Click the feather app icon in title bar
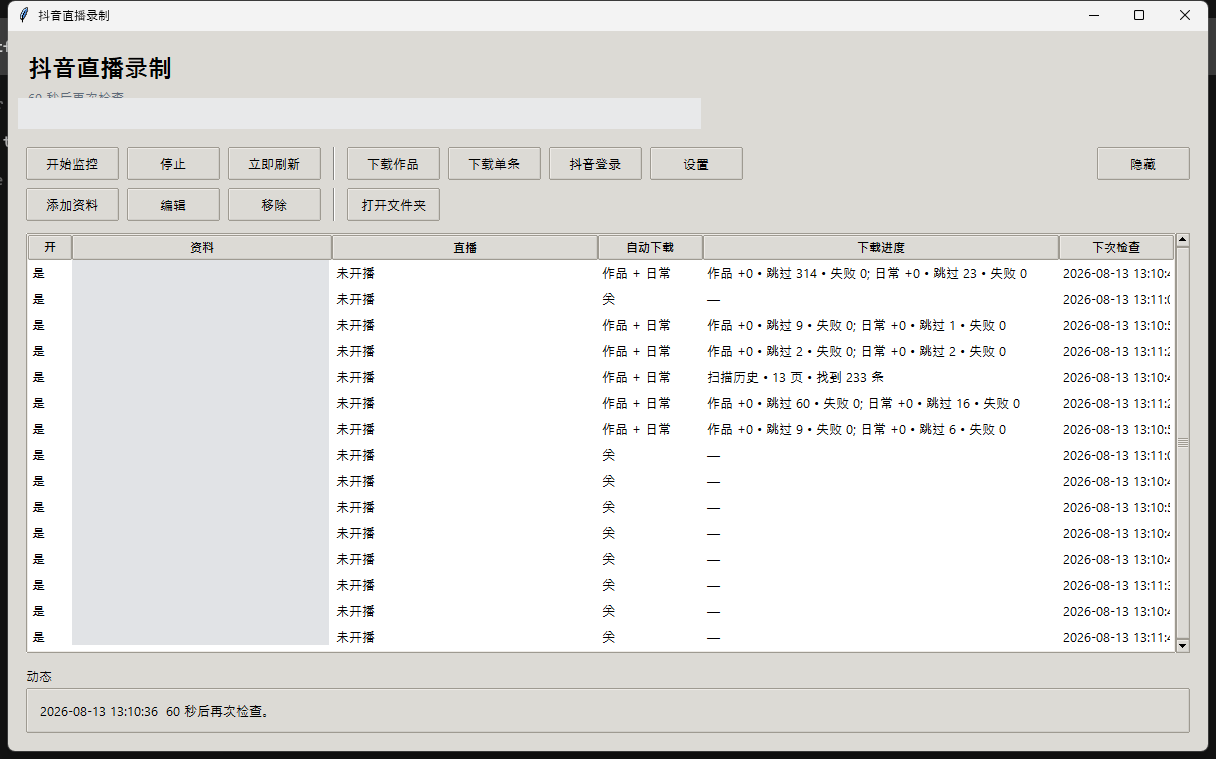Image resolution: width=1216 pixels, height=759 pixels. (x=23, y=15)
